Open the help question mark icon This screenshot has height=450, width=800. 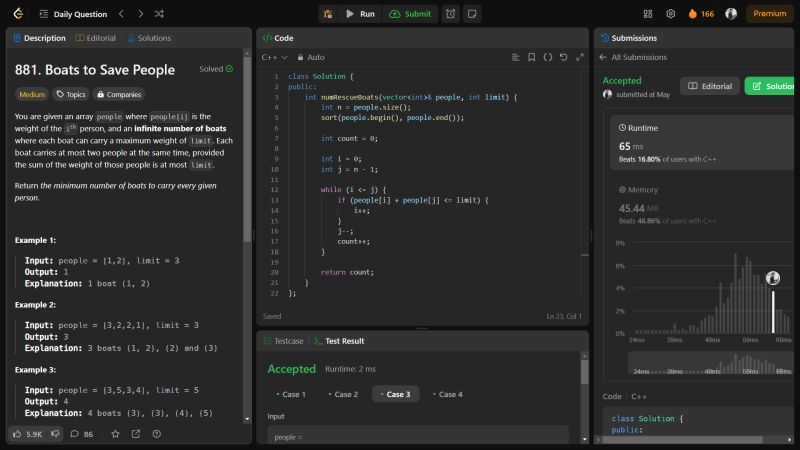point(157,434)
